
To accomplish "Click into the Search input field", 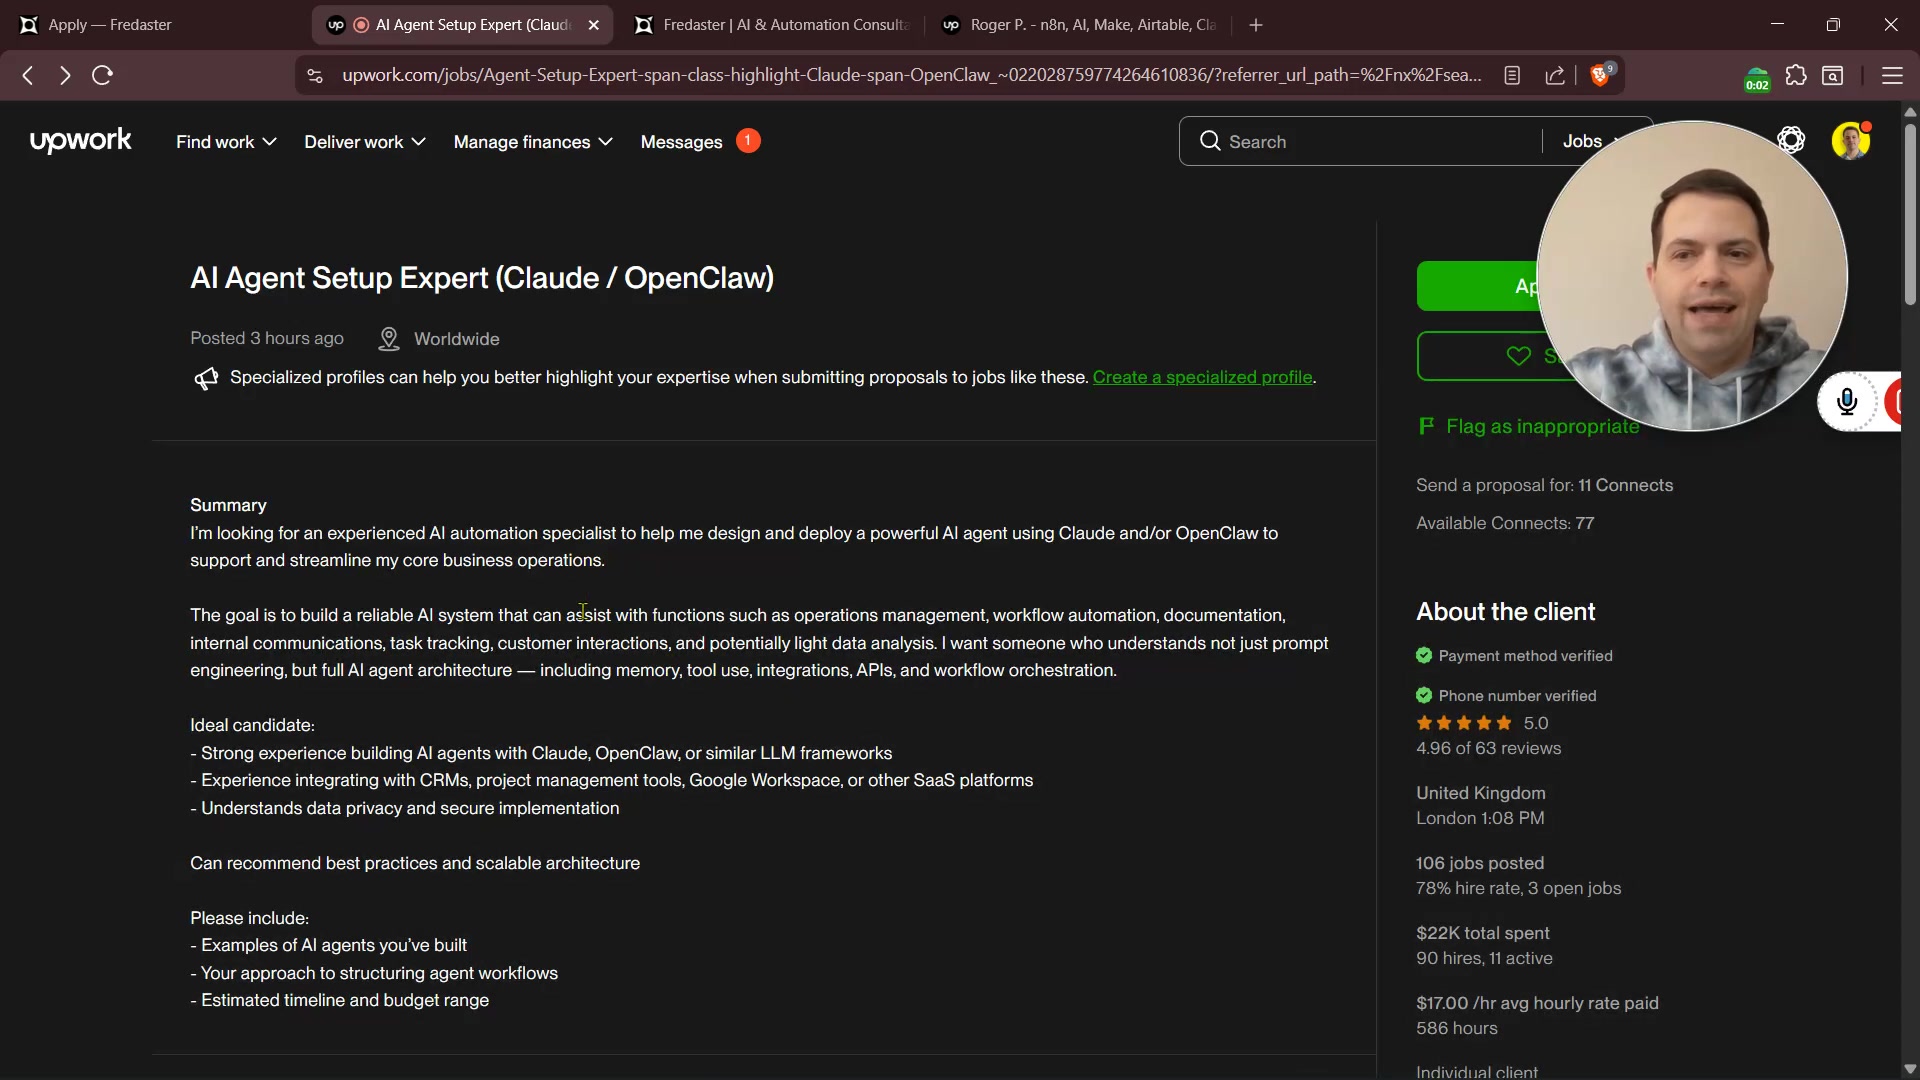I will point(1370,142).
